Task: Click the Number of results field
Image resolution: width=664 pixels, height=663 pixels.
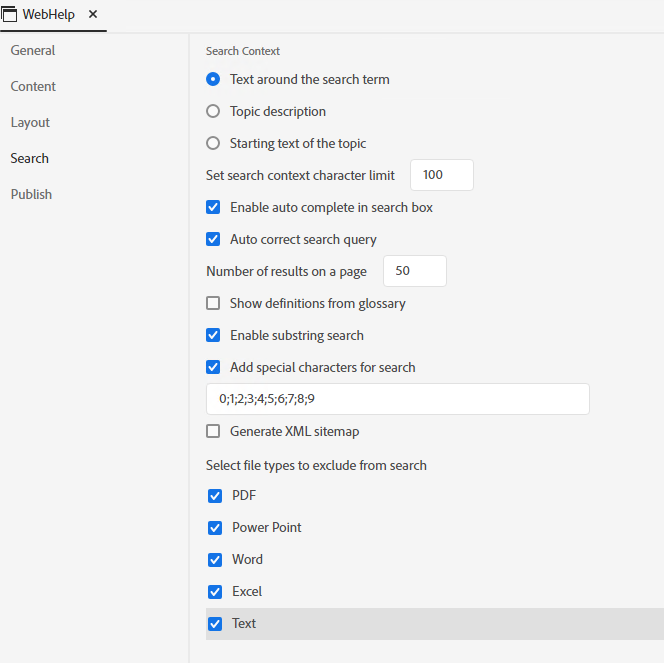Action: (x=414, y=271)
